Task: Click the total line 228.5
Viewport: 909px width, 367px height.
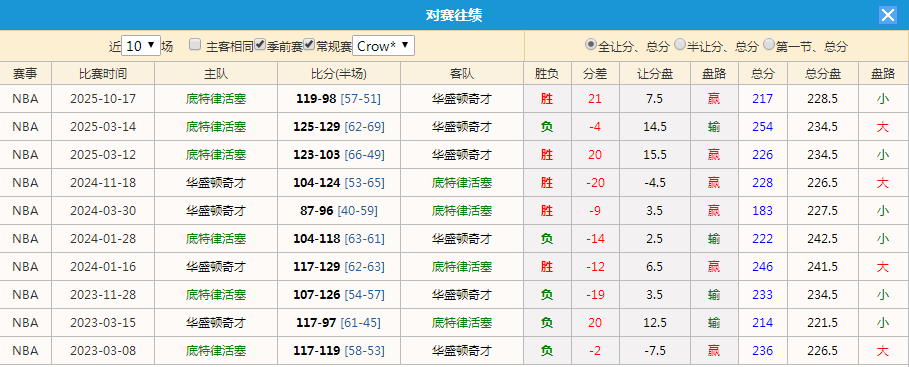Action: [x=823, y=99]
